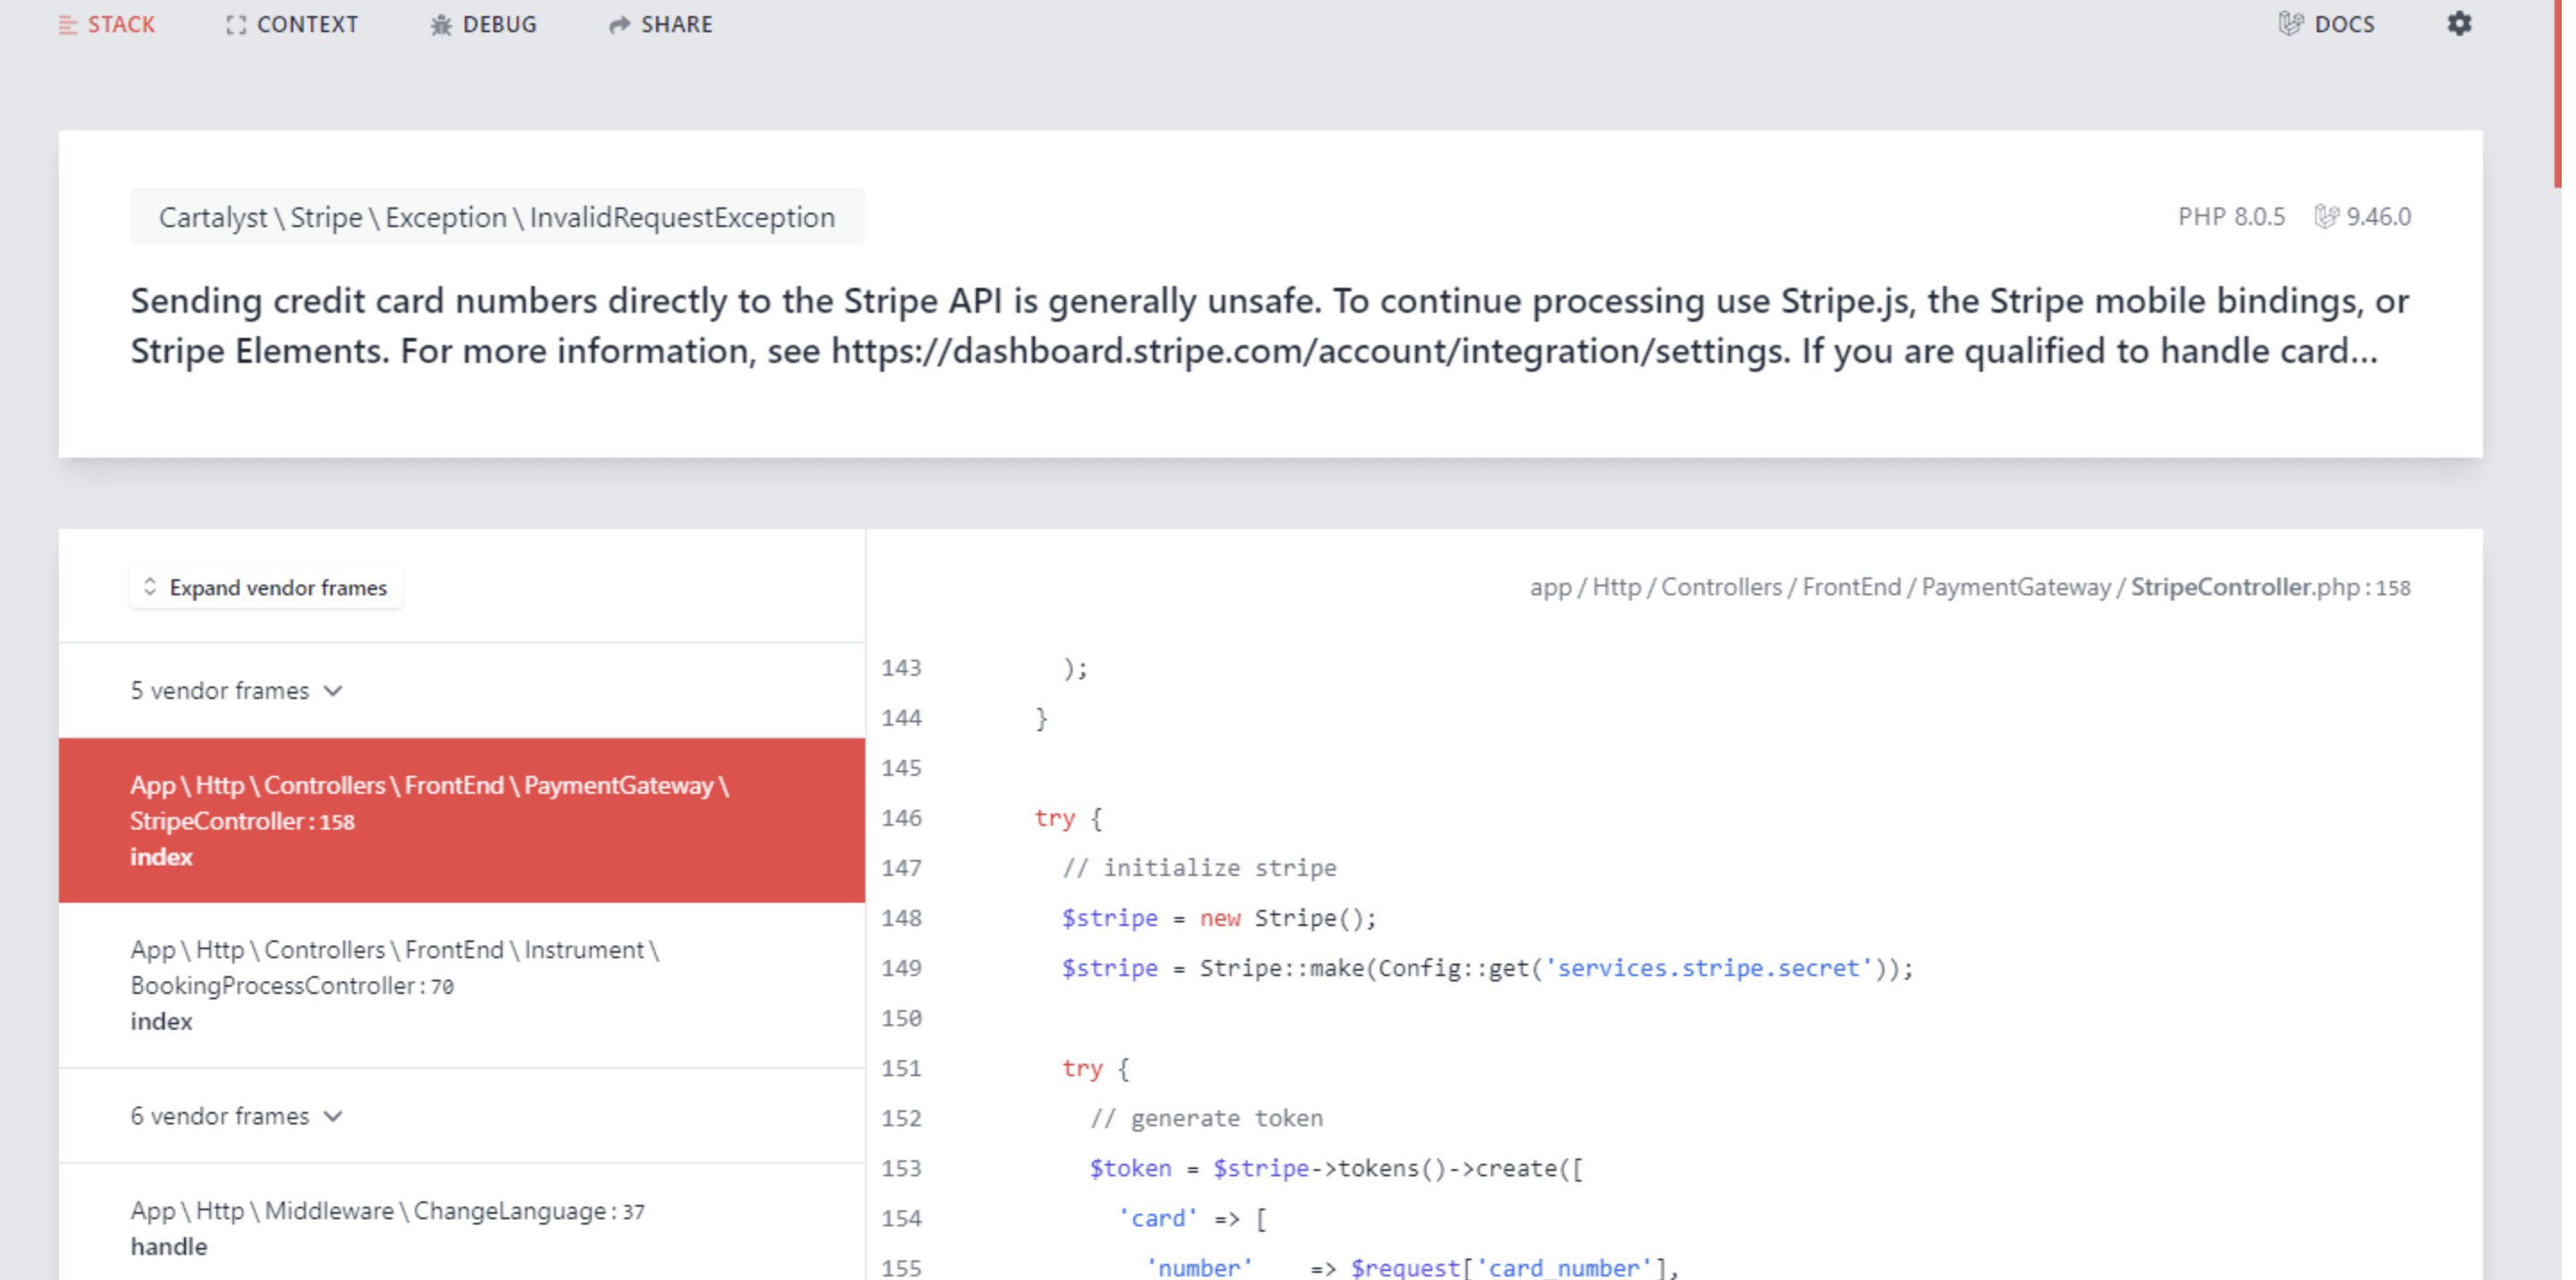Click the up-down arrows on Expand vendor frames

click(x=150, y=587)
